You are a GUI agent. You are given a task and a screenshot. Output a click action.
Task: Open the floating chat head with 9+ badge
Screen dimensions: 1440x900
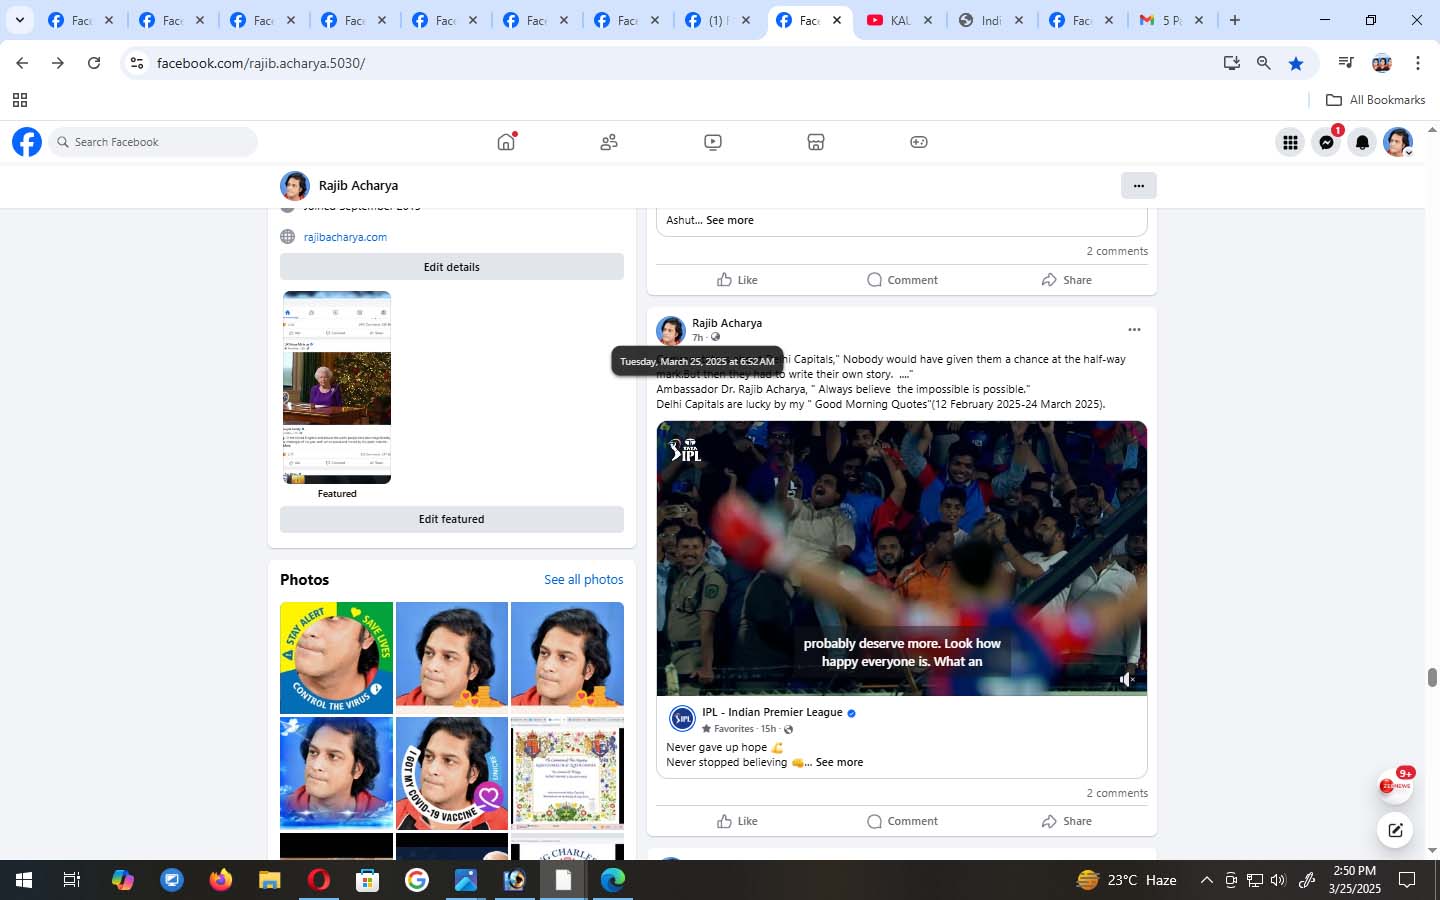point(1395,786)
